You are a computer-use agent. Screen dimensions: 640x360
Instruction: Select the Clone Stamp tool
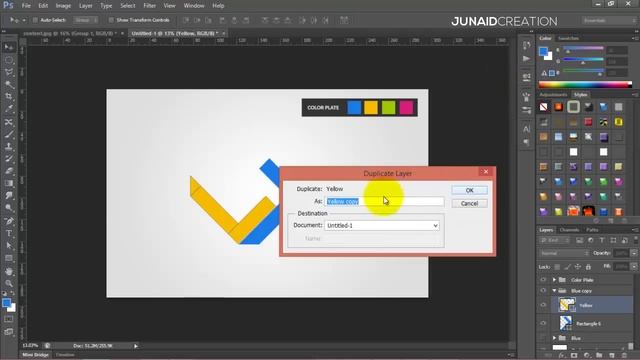[9, 147]
